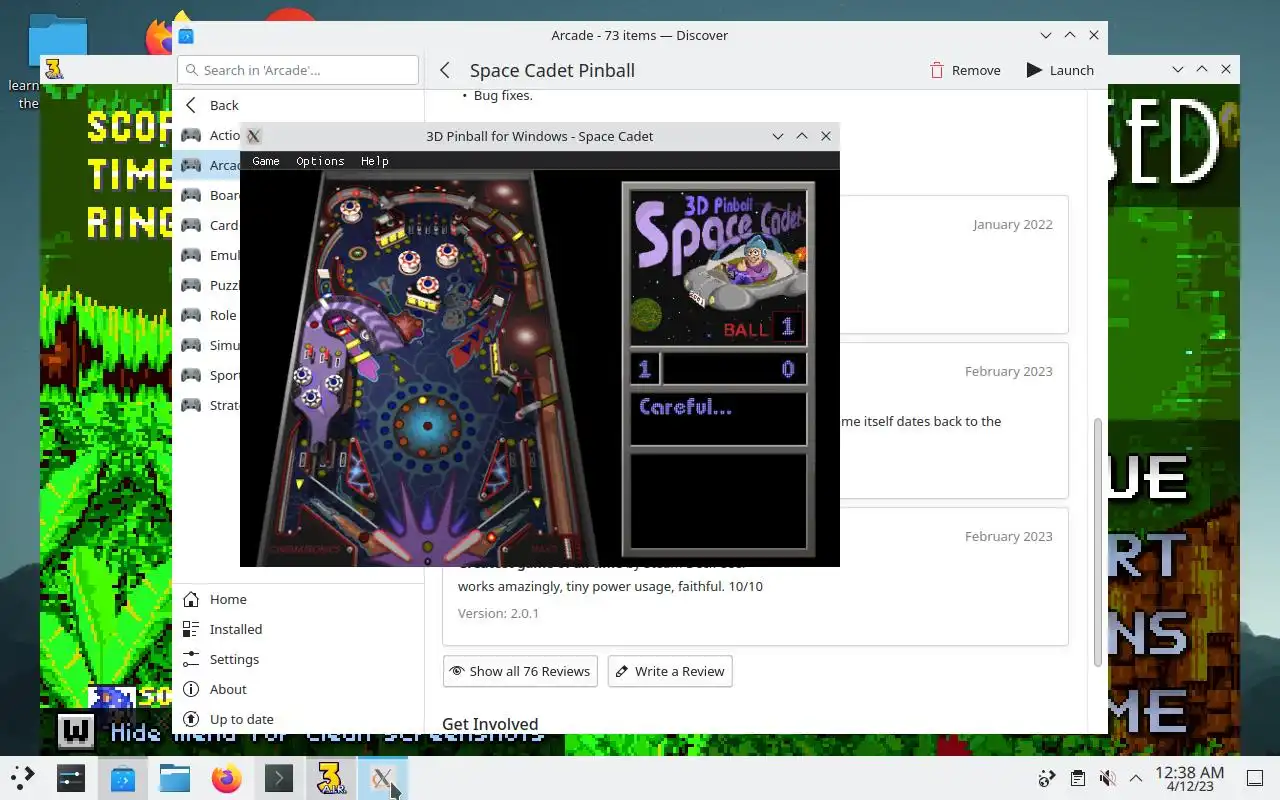Go back using the Back sidebar item
The width and height of the screenshot is (1280, 800).
click(298, 105)
